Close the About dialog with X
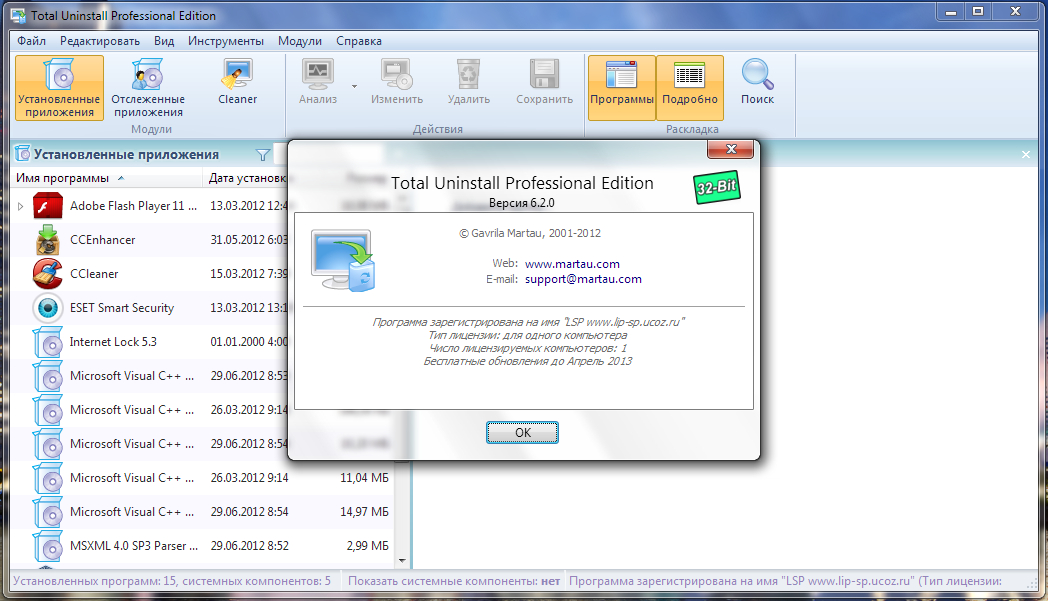Screen dimensions: 1048x601 [x=731, y=149]
